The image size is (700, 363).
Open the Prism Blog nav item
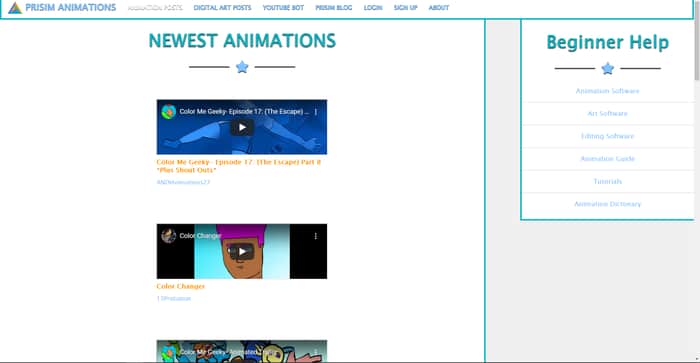tap(333, 8)
